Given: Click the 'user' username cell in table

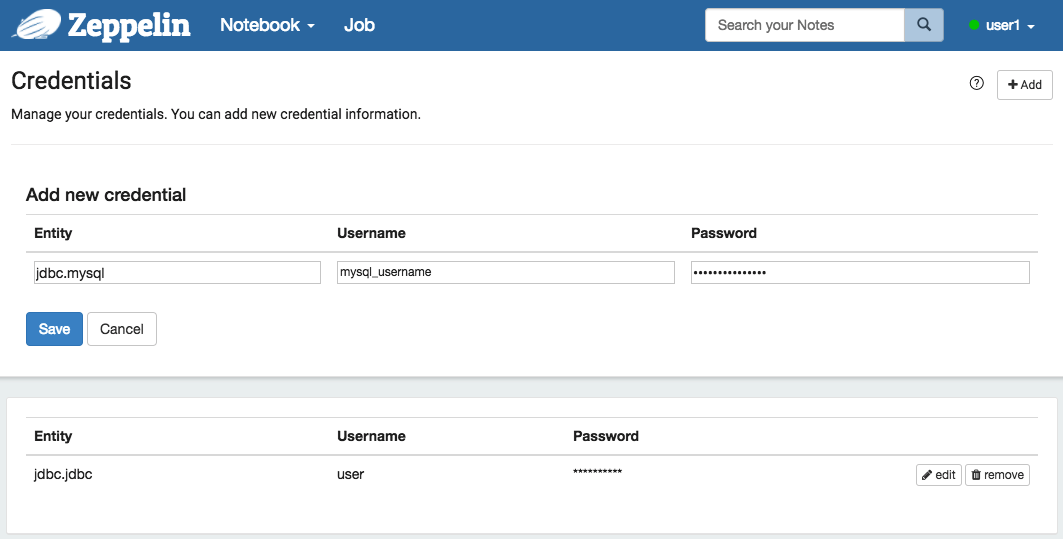Looking at the screenshot, I should click(x=351, y=474).
